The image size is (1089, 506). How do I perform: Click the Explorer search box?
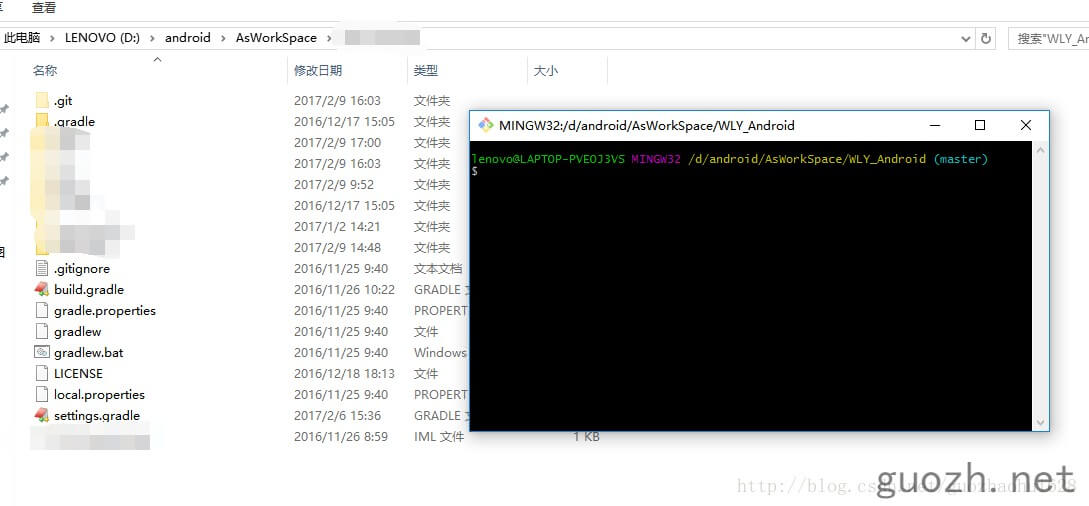click(1049, 39)
